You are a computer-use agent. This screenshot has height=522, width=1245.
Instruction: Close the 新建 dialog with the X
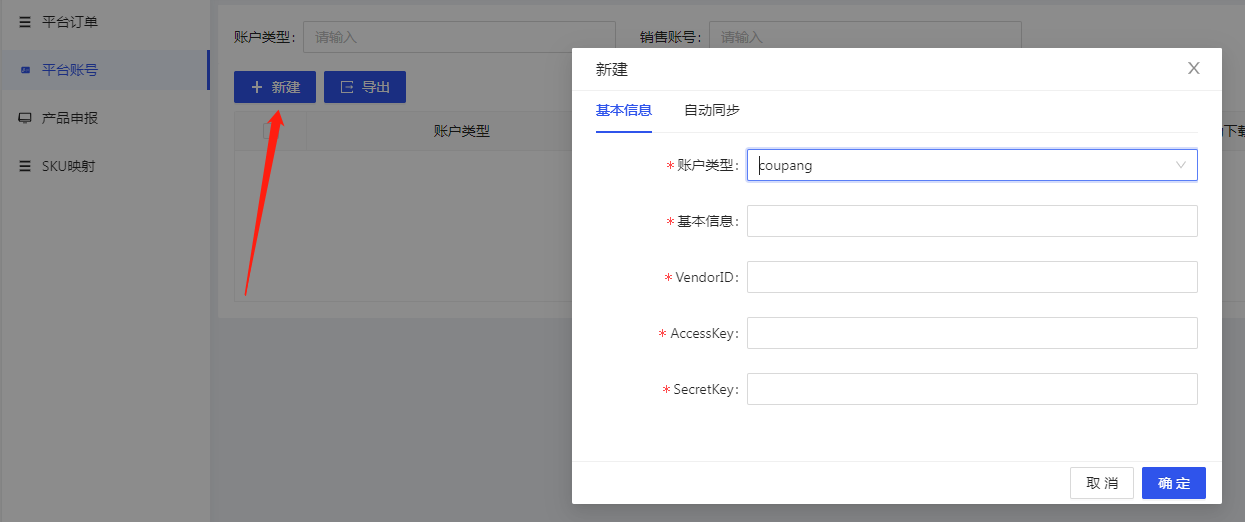[1193, 68]
